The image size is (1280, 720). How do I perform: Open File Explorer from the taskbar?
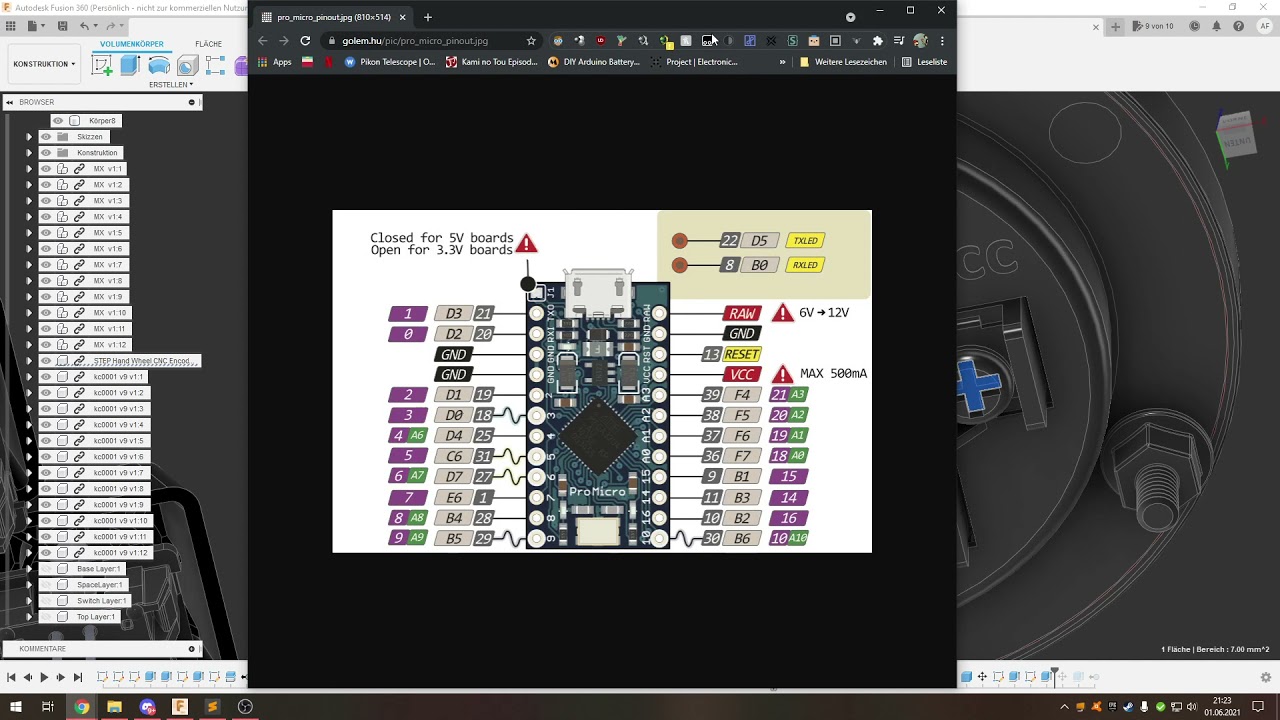click(114, 707)
